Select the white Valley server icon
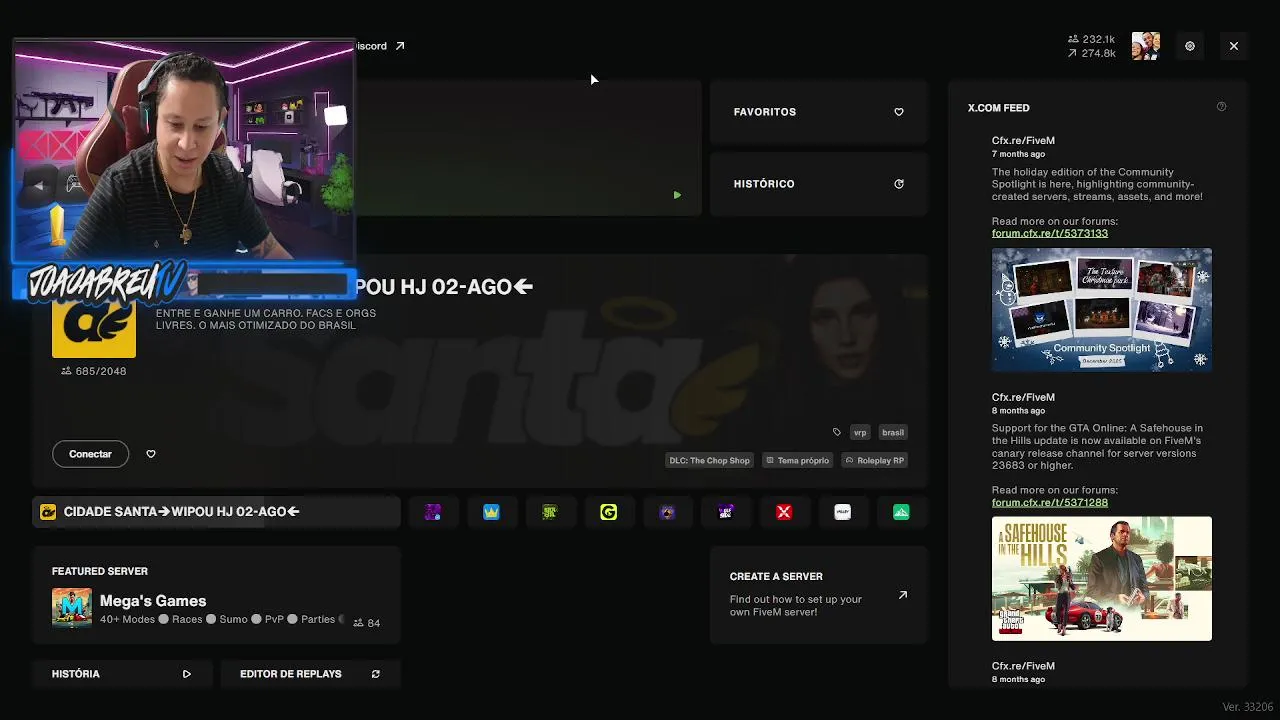 point(843,512)
